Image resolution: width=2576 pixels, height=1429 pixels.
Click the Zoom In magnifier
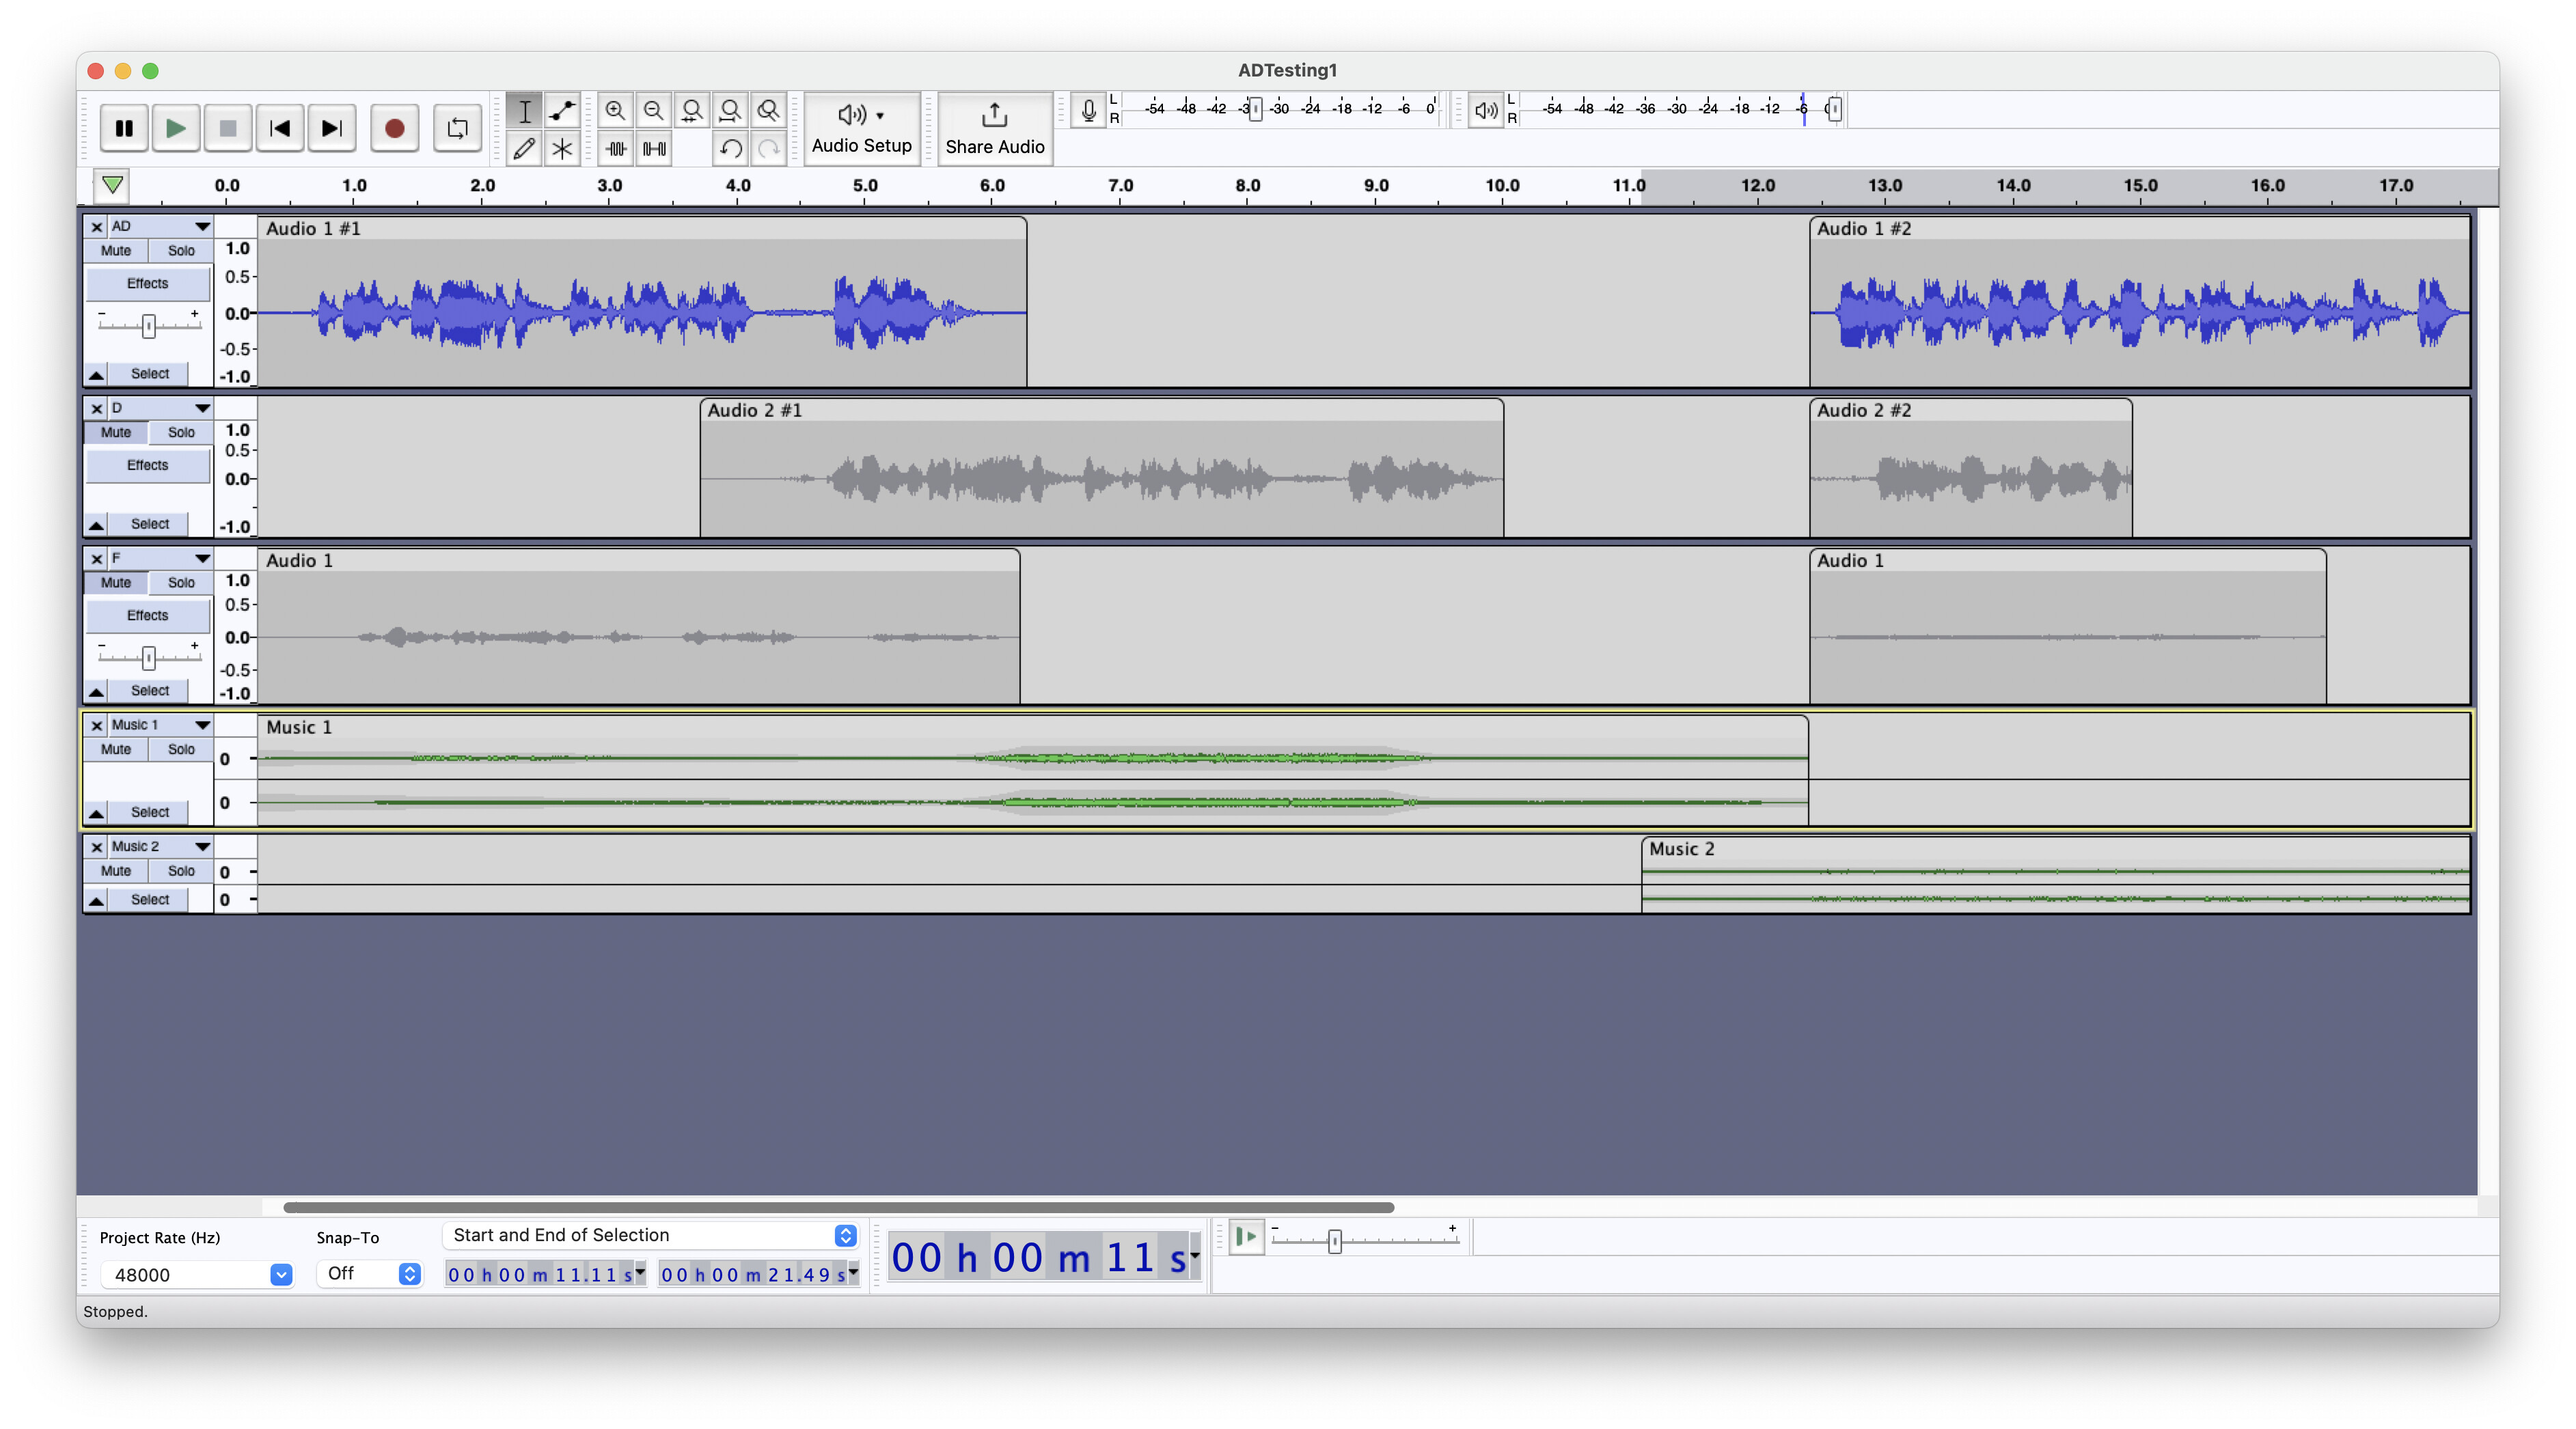pos(615,110)
